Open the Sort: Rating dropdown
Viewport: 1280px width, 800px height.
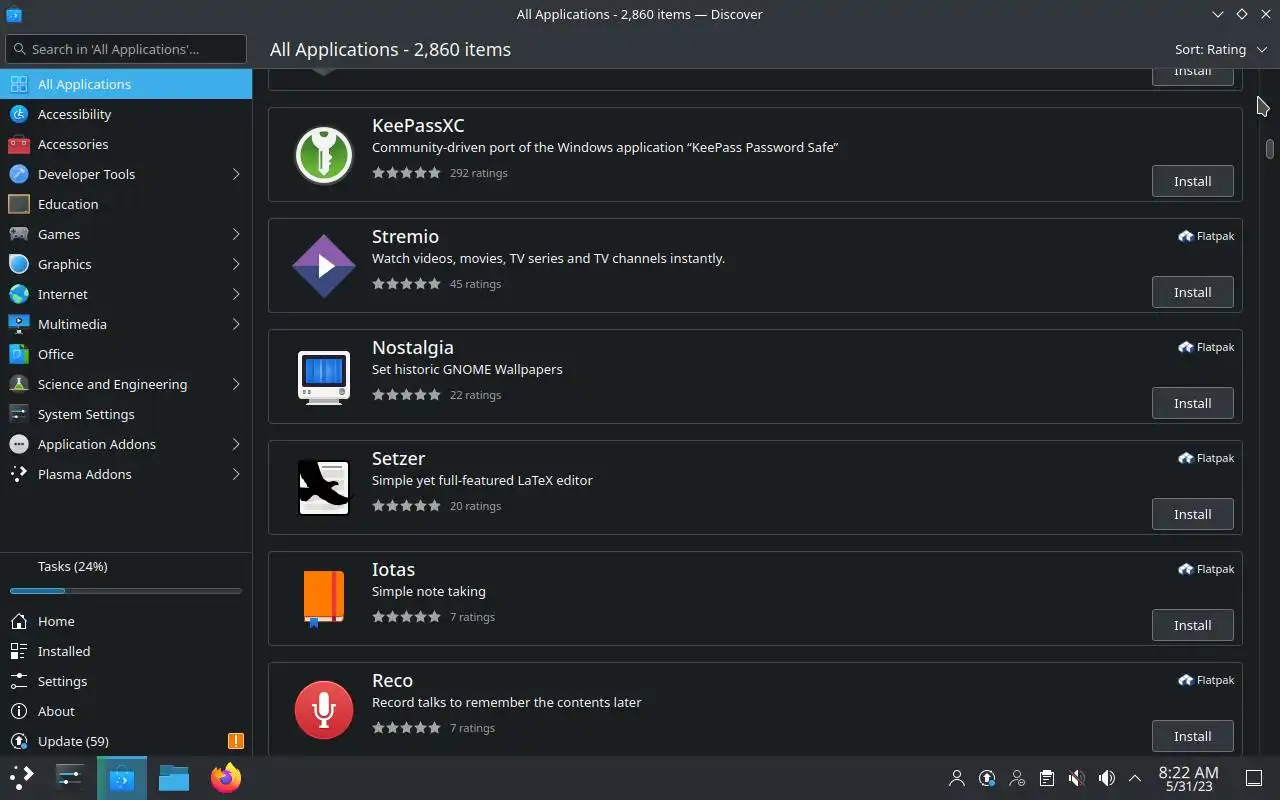(1220, 49)
